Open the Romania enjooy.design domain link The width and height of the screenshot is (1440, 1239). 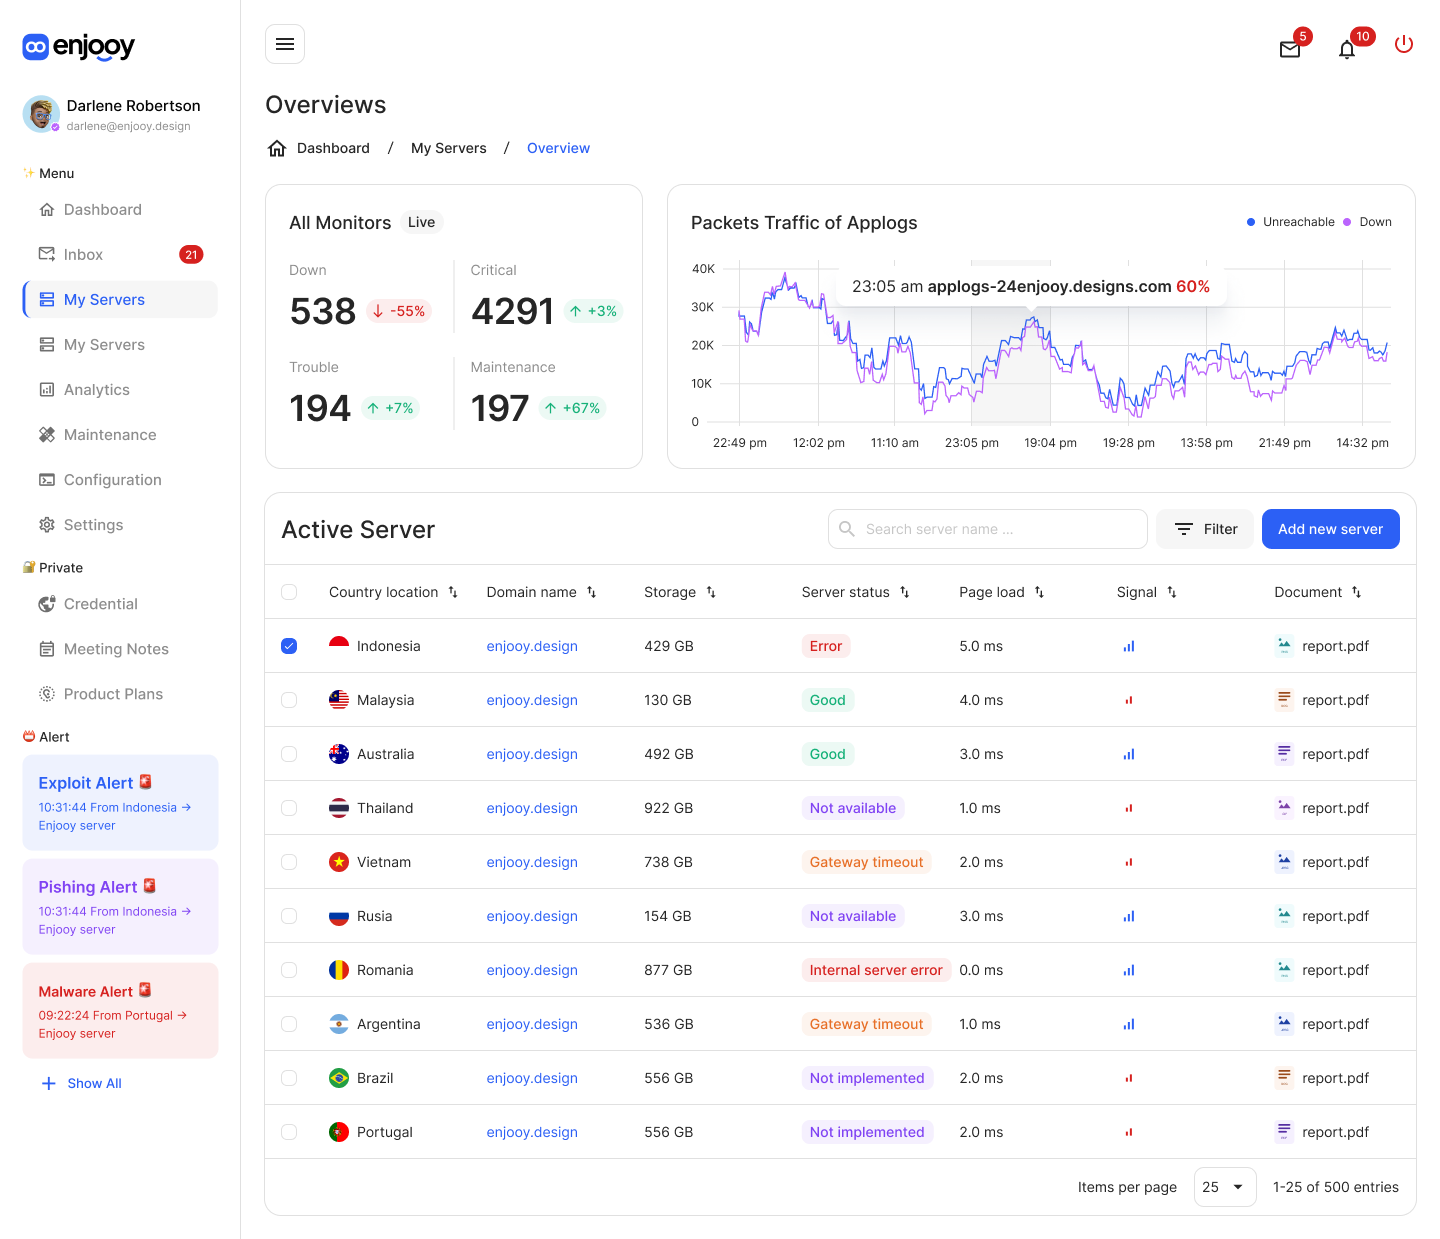531,970
